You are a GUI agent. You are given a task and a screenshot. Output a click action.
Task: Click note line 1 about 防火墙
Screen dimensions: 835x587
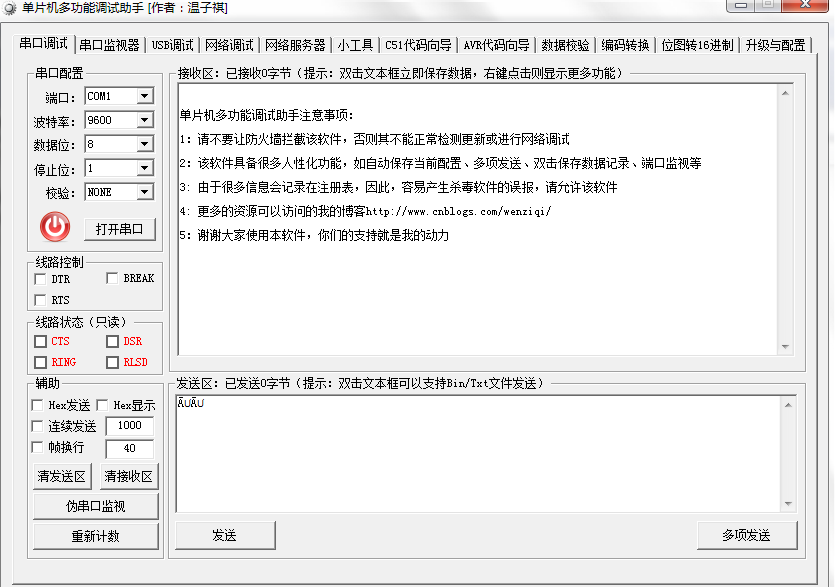(374, 140)
